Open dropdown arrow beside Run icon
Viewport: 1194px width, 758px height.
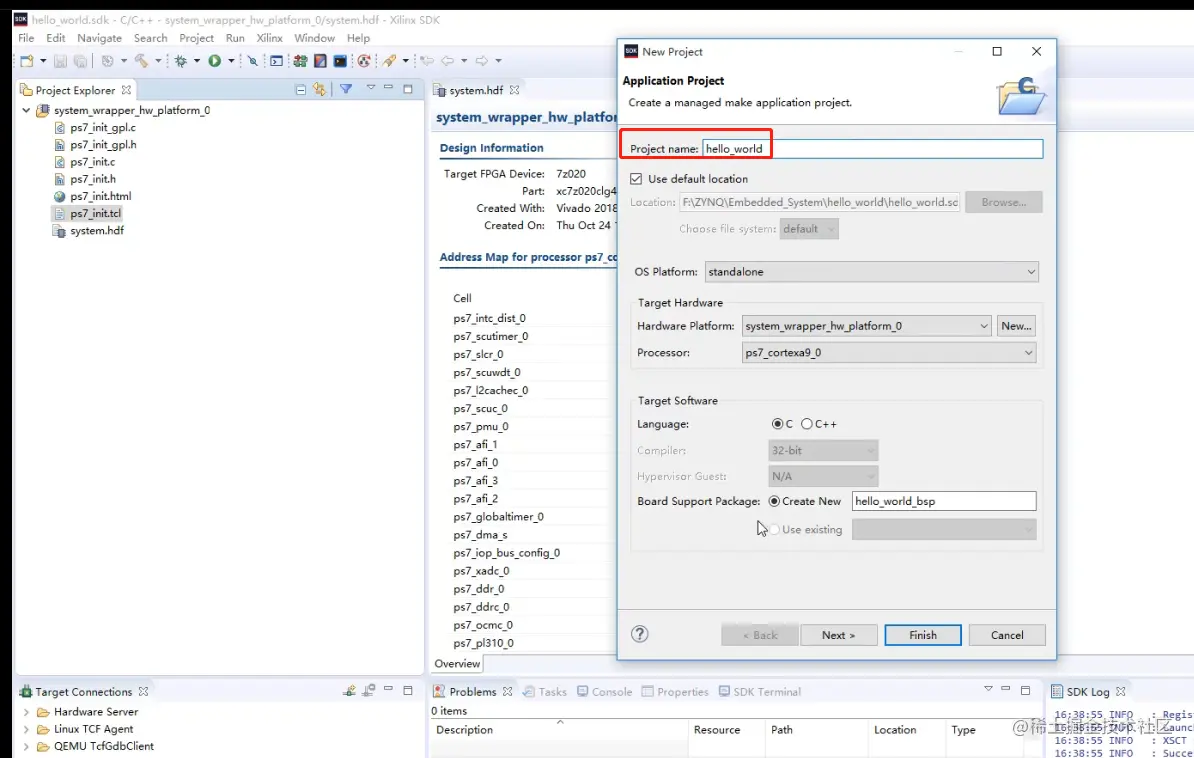point(231,61)
